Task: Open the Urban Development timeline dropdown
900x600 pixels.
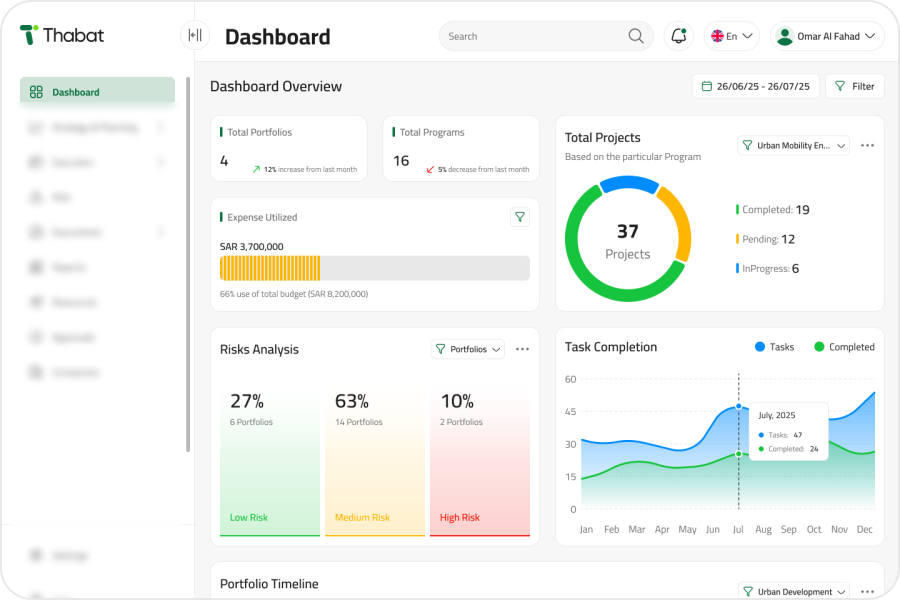Action: coord(794,591)
